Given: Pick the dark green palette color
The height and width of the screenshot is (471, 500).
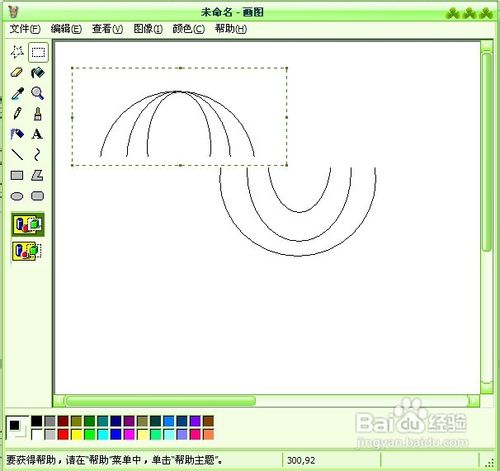Looking at the screenshot, I should 89,421.
